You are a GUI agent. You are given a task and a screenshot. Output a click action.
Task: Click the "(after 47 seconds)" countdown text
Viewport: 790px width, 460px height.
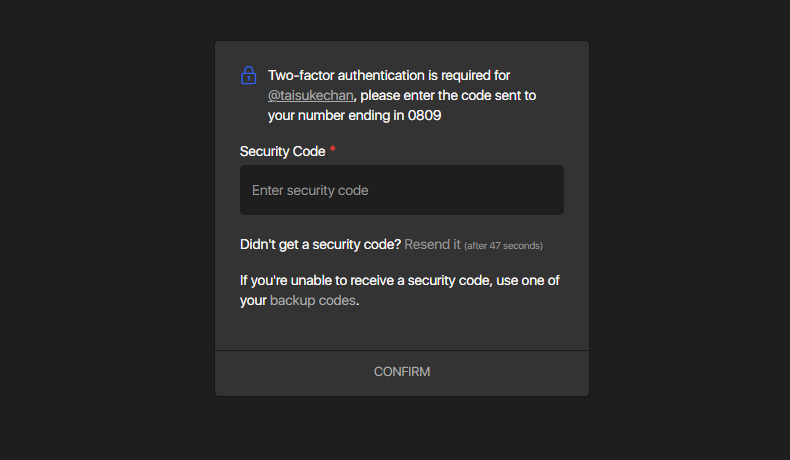pyautogui.click(x=503, y=245)
